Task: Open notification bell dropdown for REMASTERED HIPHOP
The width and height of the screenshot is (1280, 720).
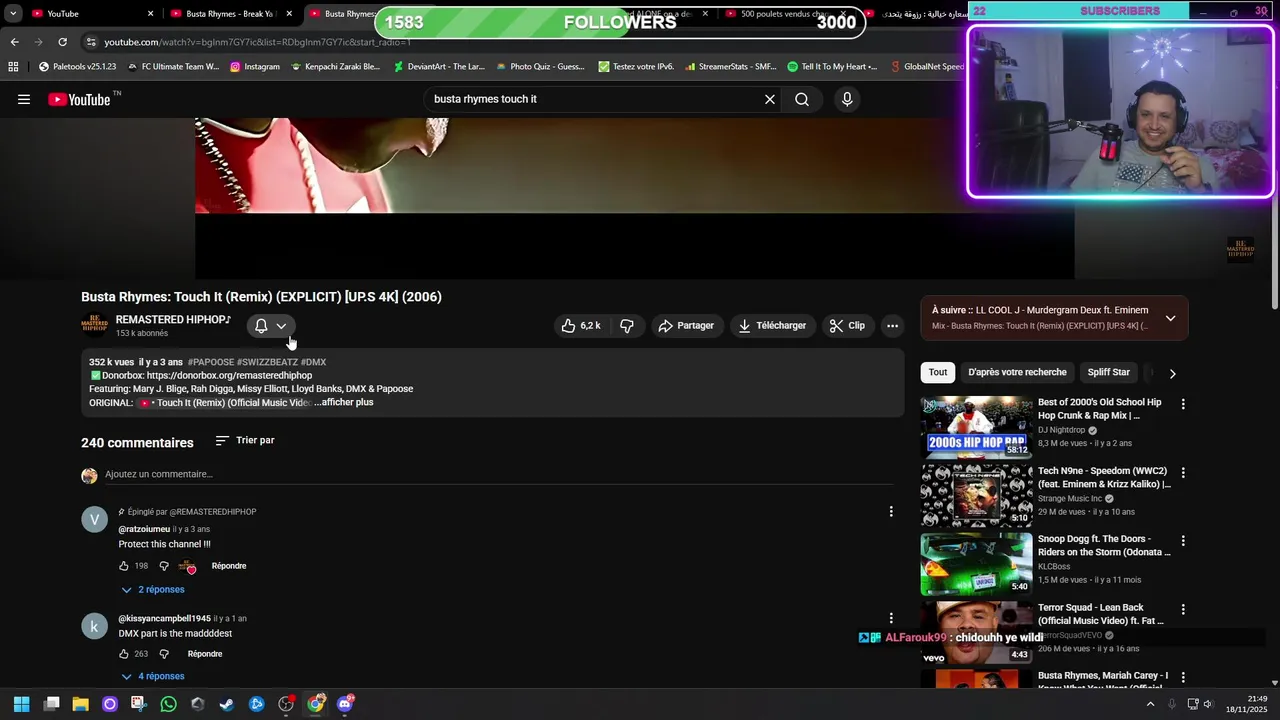Action: pos(271,326)
